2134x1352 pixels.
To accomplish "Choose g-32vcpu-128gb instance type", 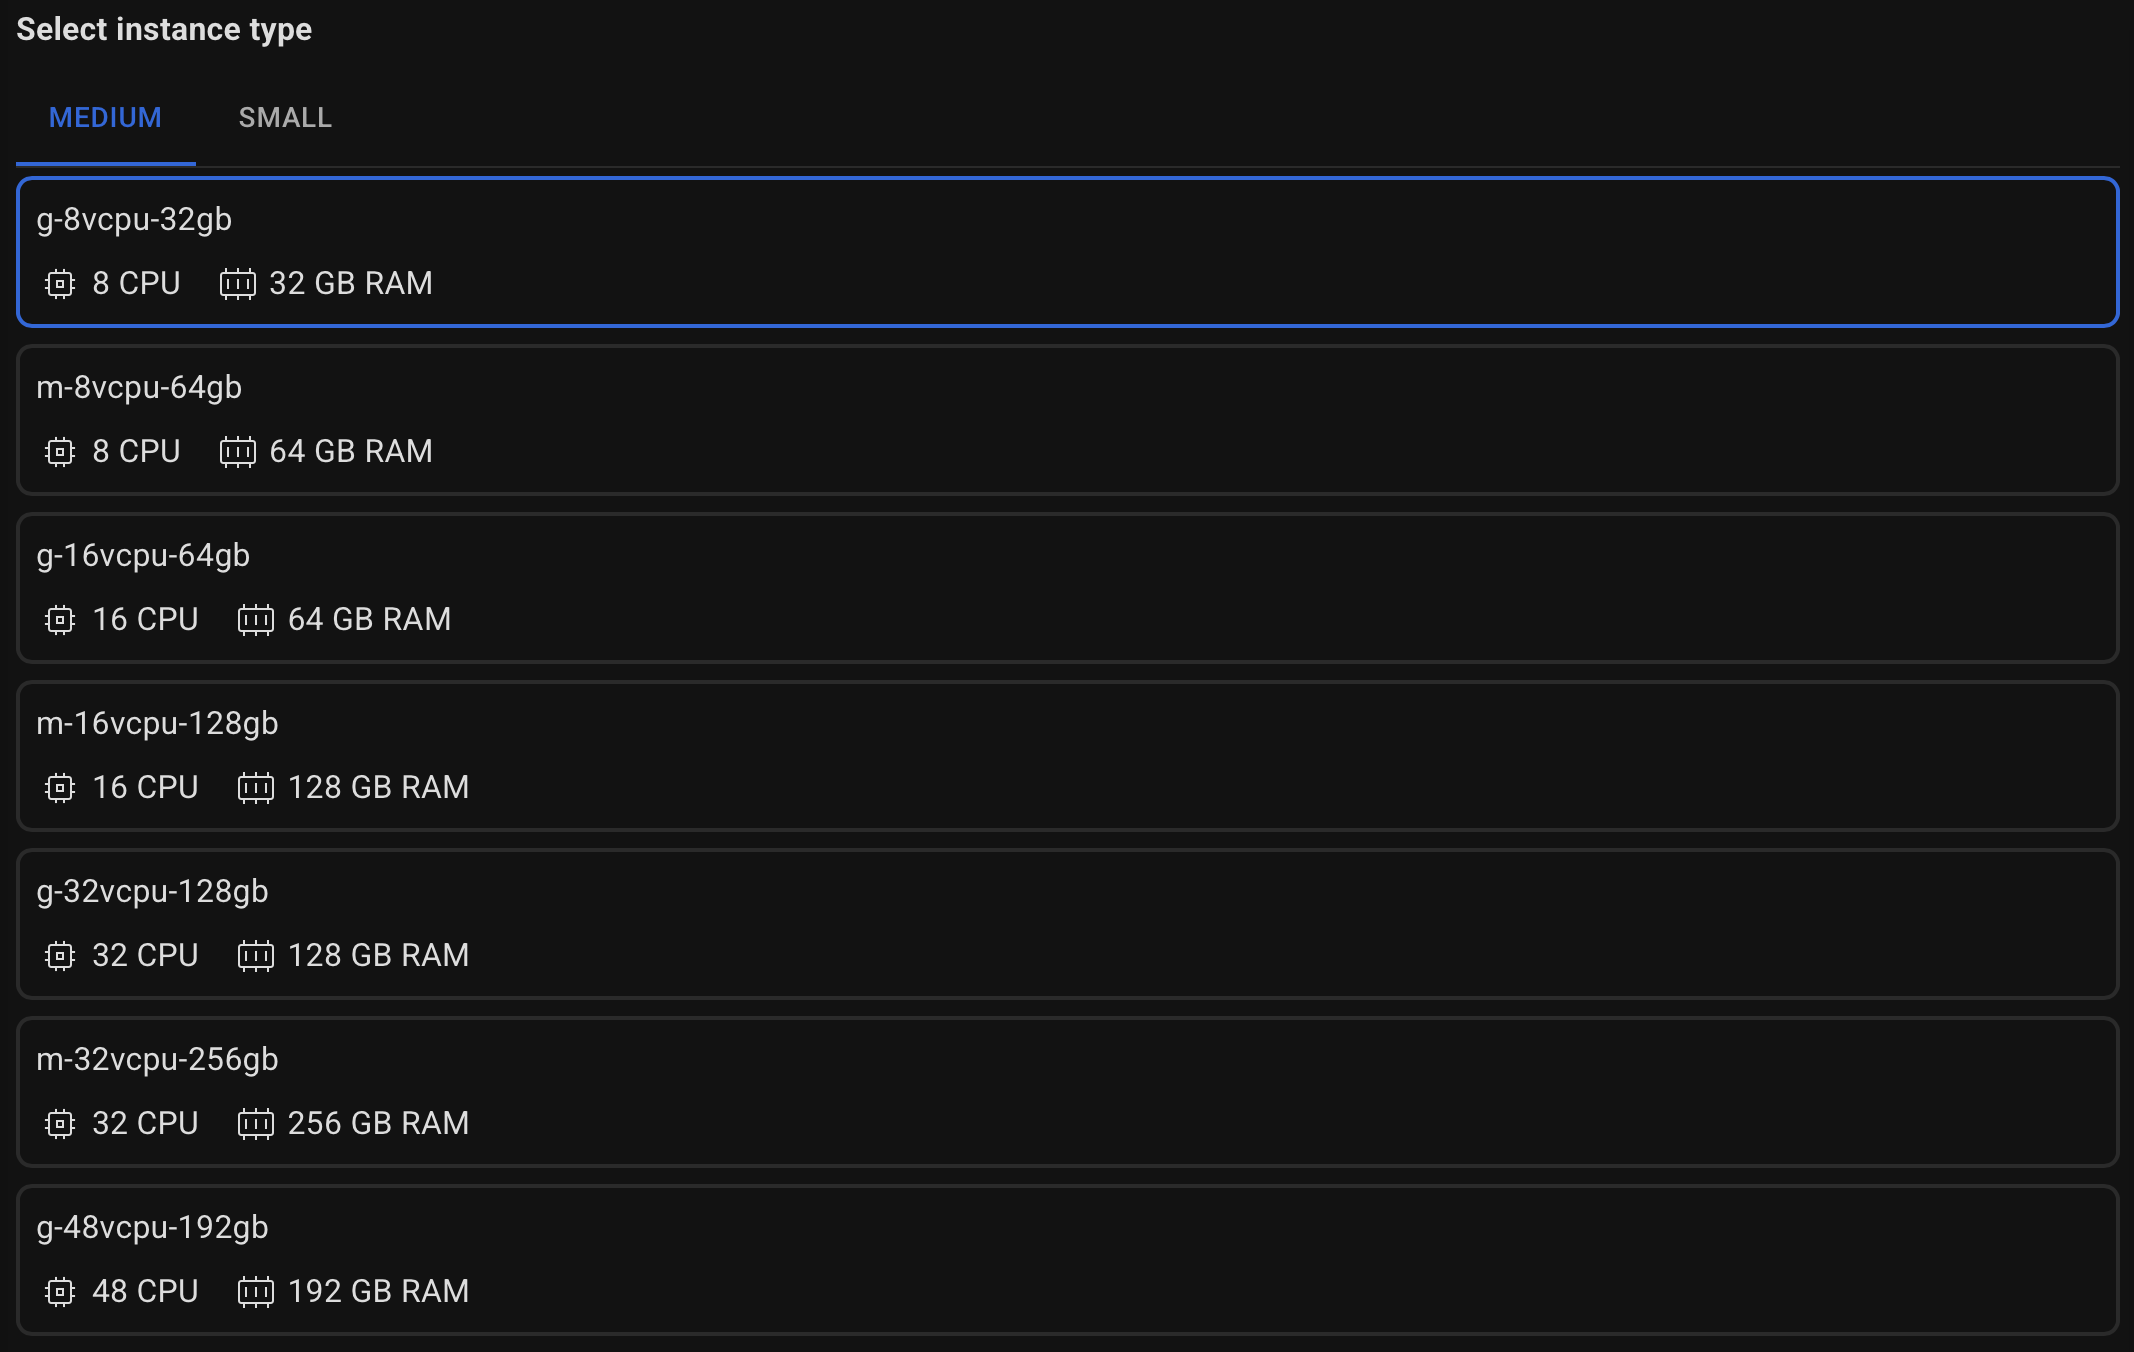I will 1067,924.
